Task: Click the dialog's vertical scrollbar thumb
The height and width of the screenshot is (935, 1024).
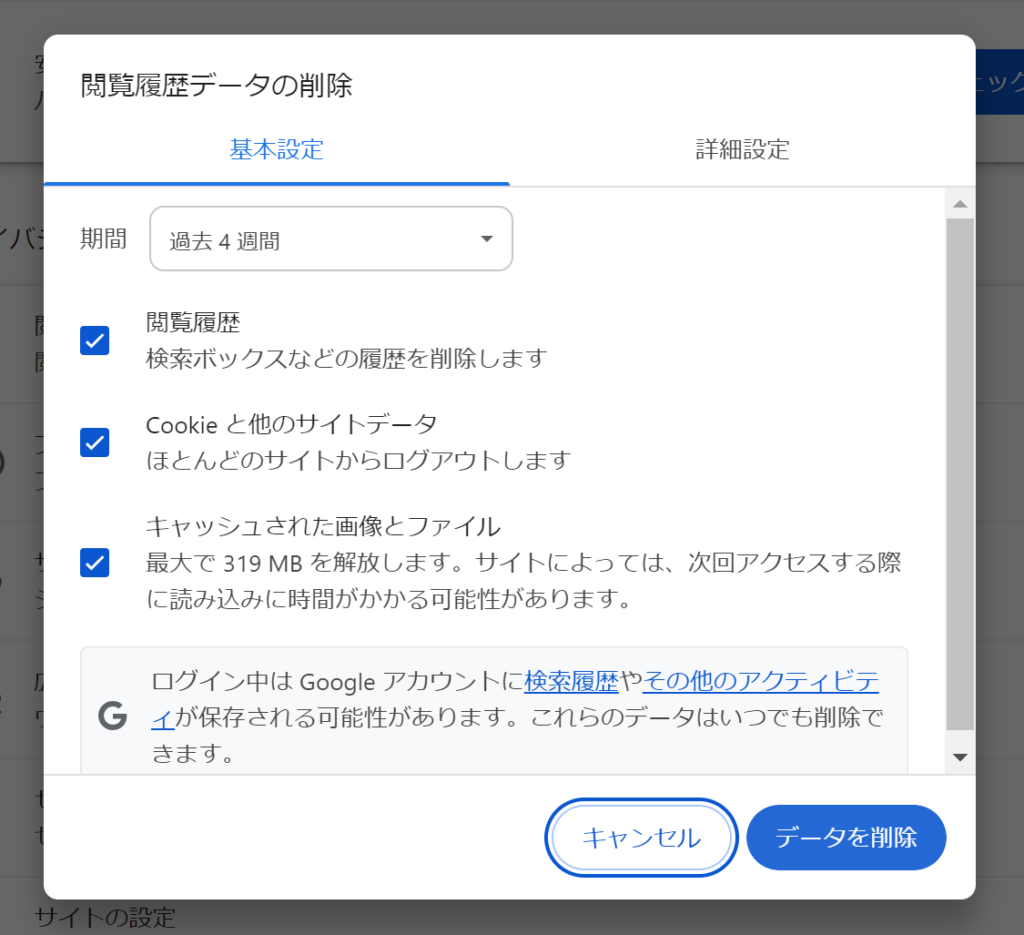Action: point(960,475)
